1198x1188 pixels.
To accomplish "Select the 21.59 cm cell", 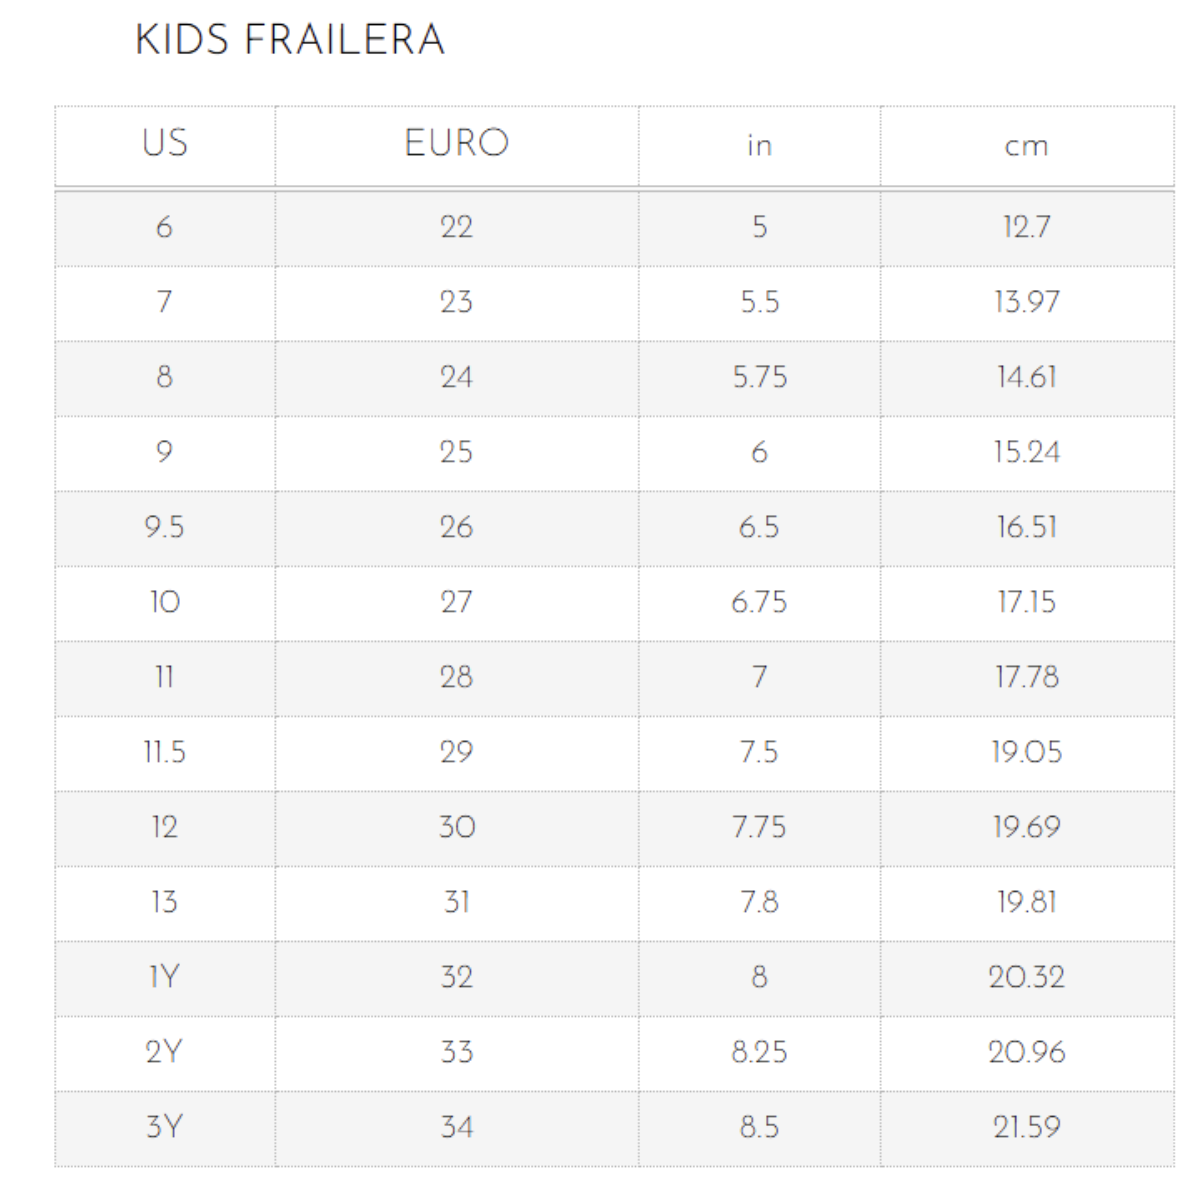I will [x=1027, y=1127].
